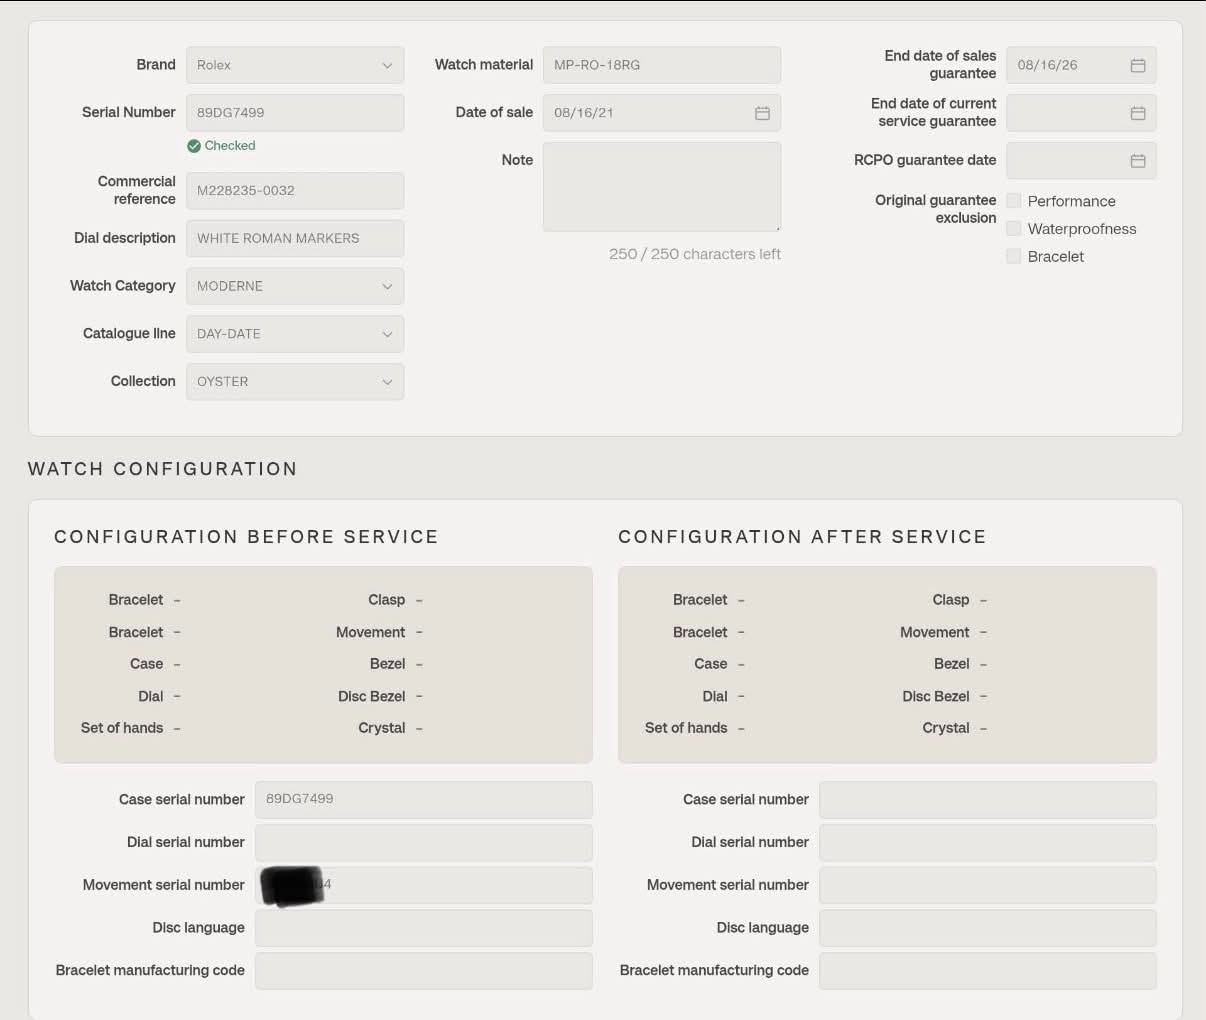Open the Watch Category dropdown

tap(295, 286)
